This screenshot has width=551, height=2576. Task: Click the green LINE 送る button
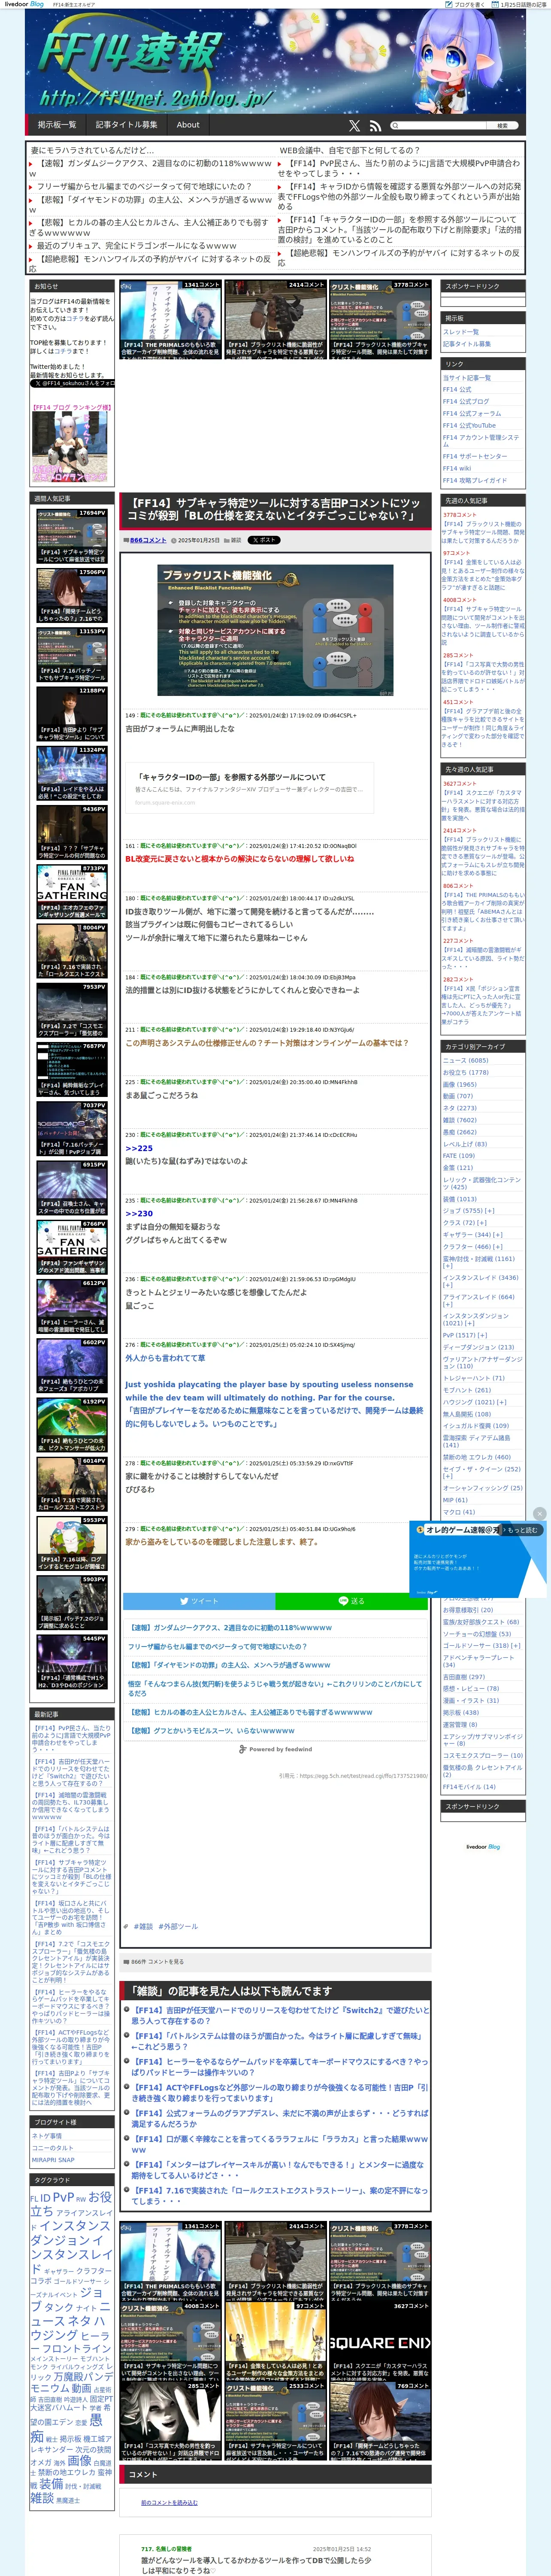(352, 1601)
